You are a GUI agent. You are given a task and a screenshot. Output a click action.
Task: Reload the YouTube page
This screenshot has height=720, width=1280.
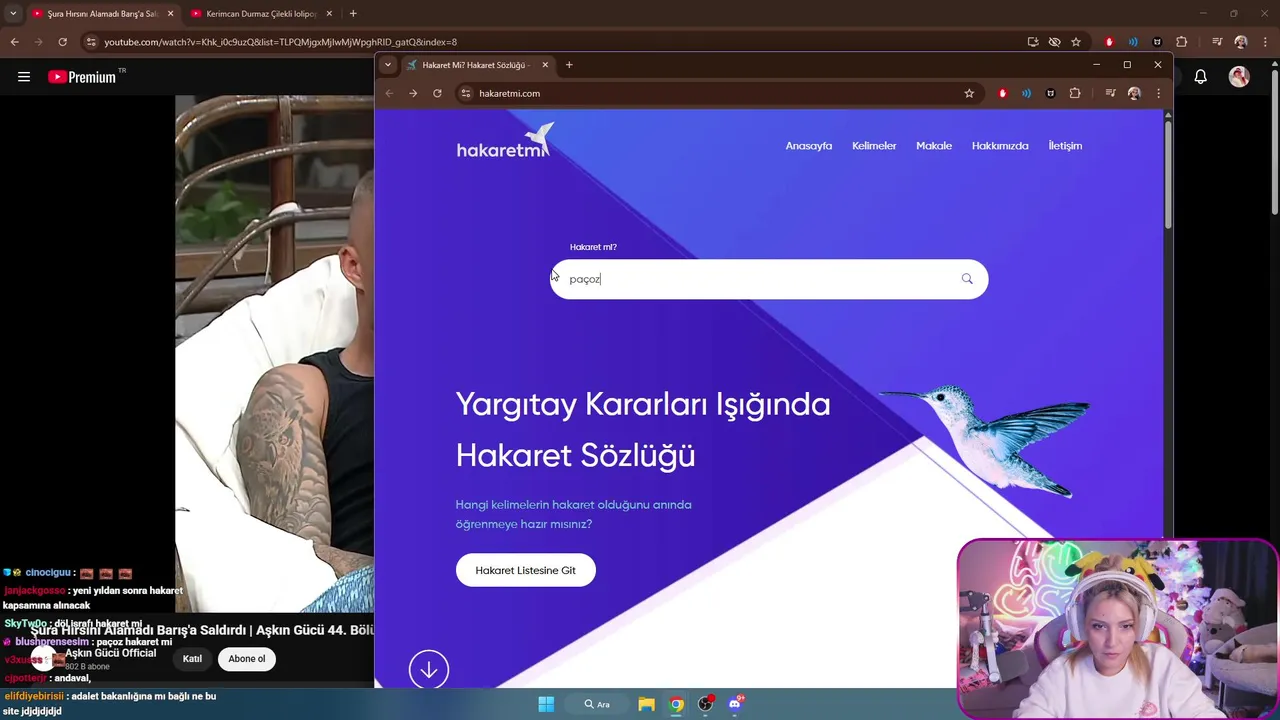pos(62,42)
